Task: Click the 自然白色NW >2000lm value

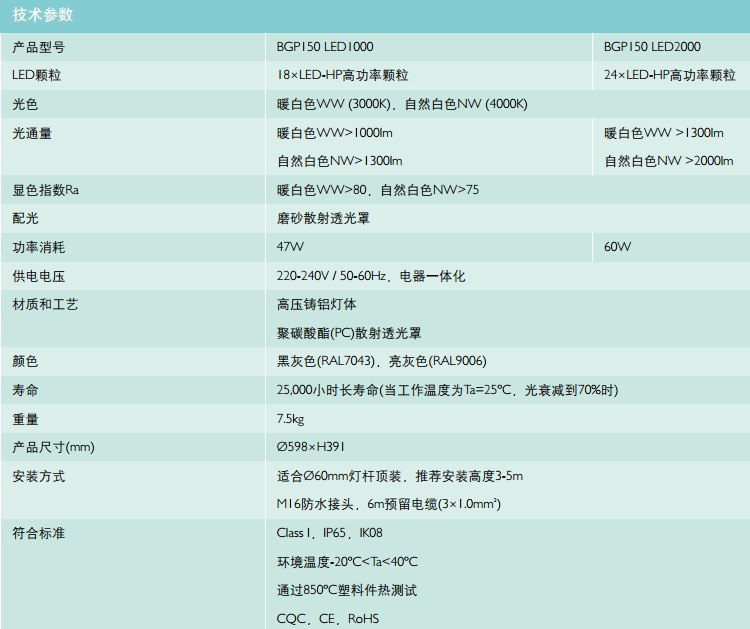Action: click(x=668, y=161)
